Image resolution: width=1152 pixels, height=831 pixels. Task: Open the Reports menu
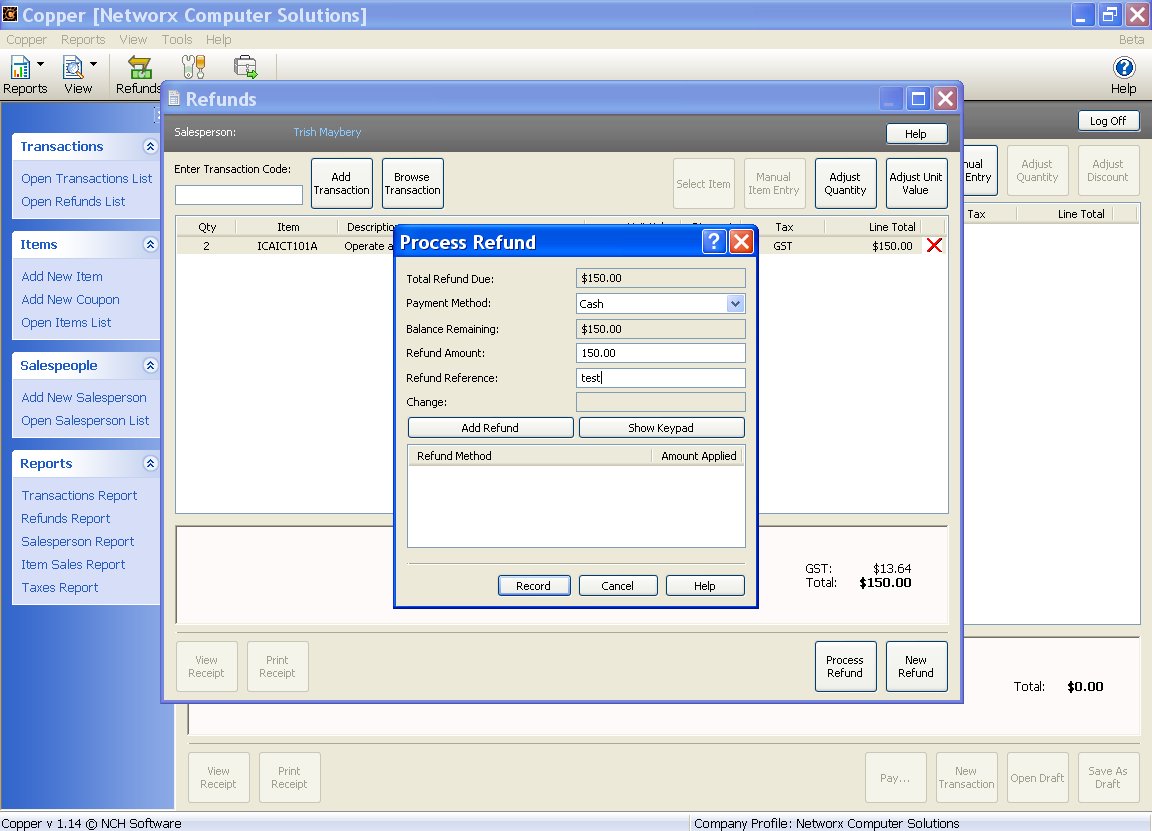coord(83,40)
